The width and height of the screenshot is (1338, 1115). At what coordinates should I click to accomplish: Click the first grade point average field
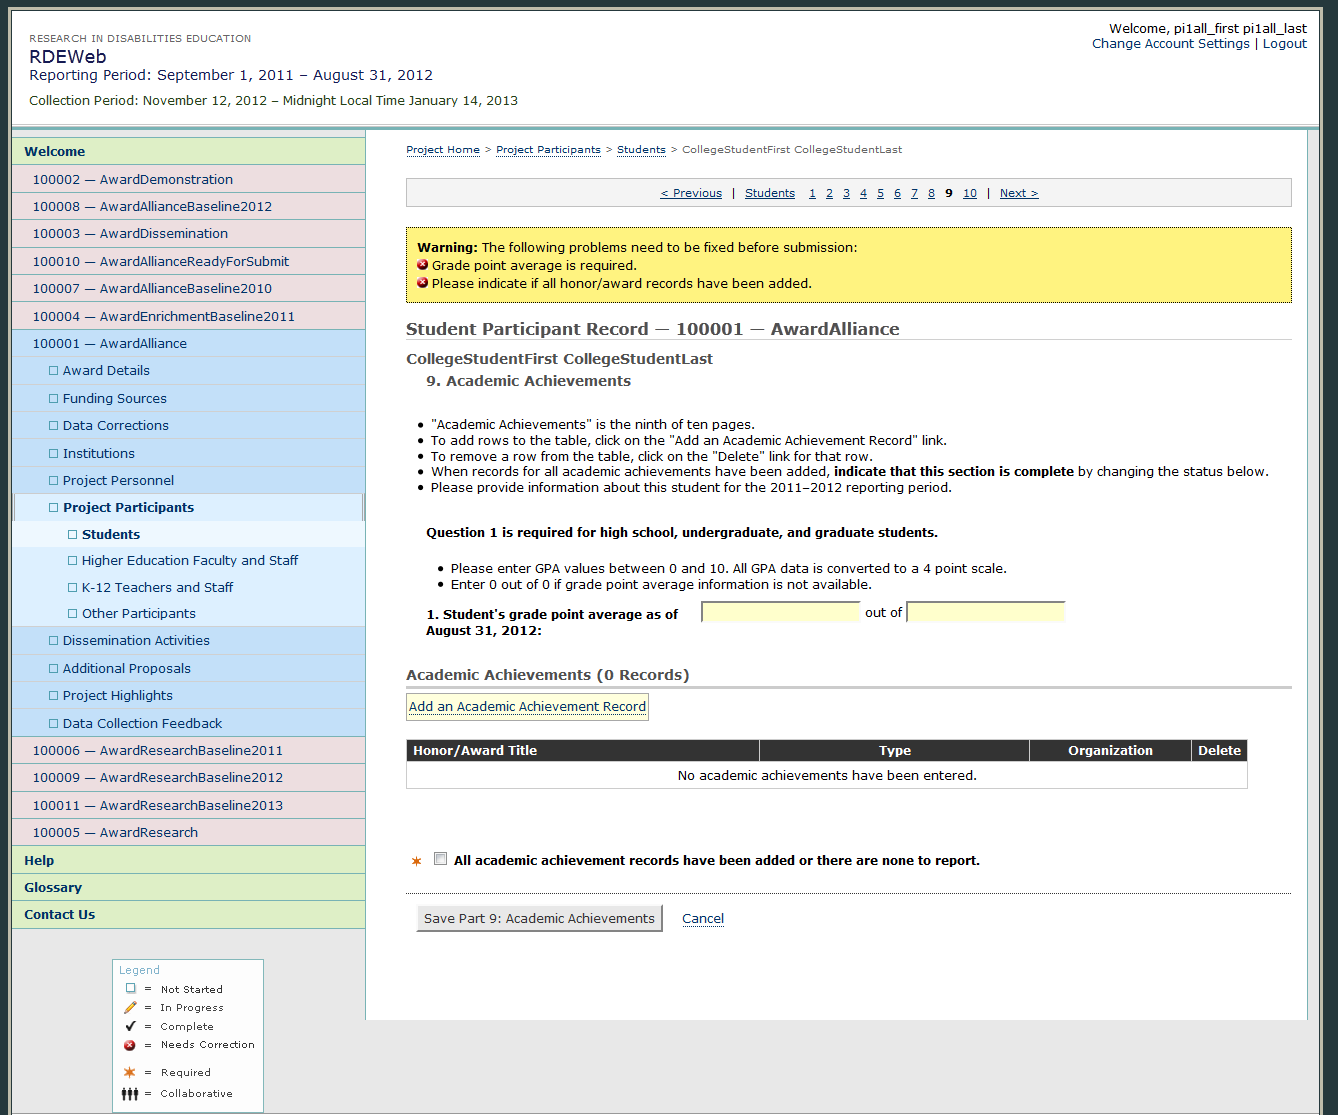[x=780, y=612]
